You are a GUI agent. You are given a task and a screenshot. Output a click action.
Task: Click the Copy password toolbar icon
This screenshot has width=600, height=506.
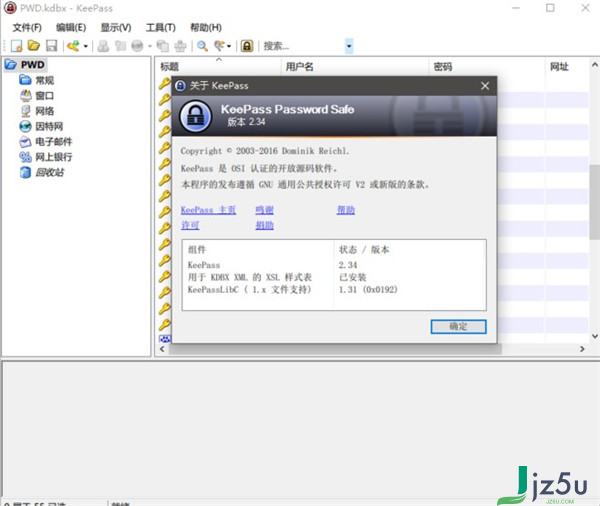121,46
